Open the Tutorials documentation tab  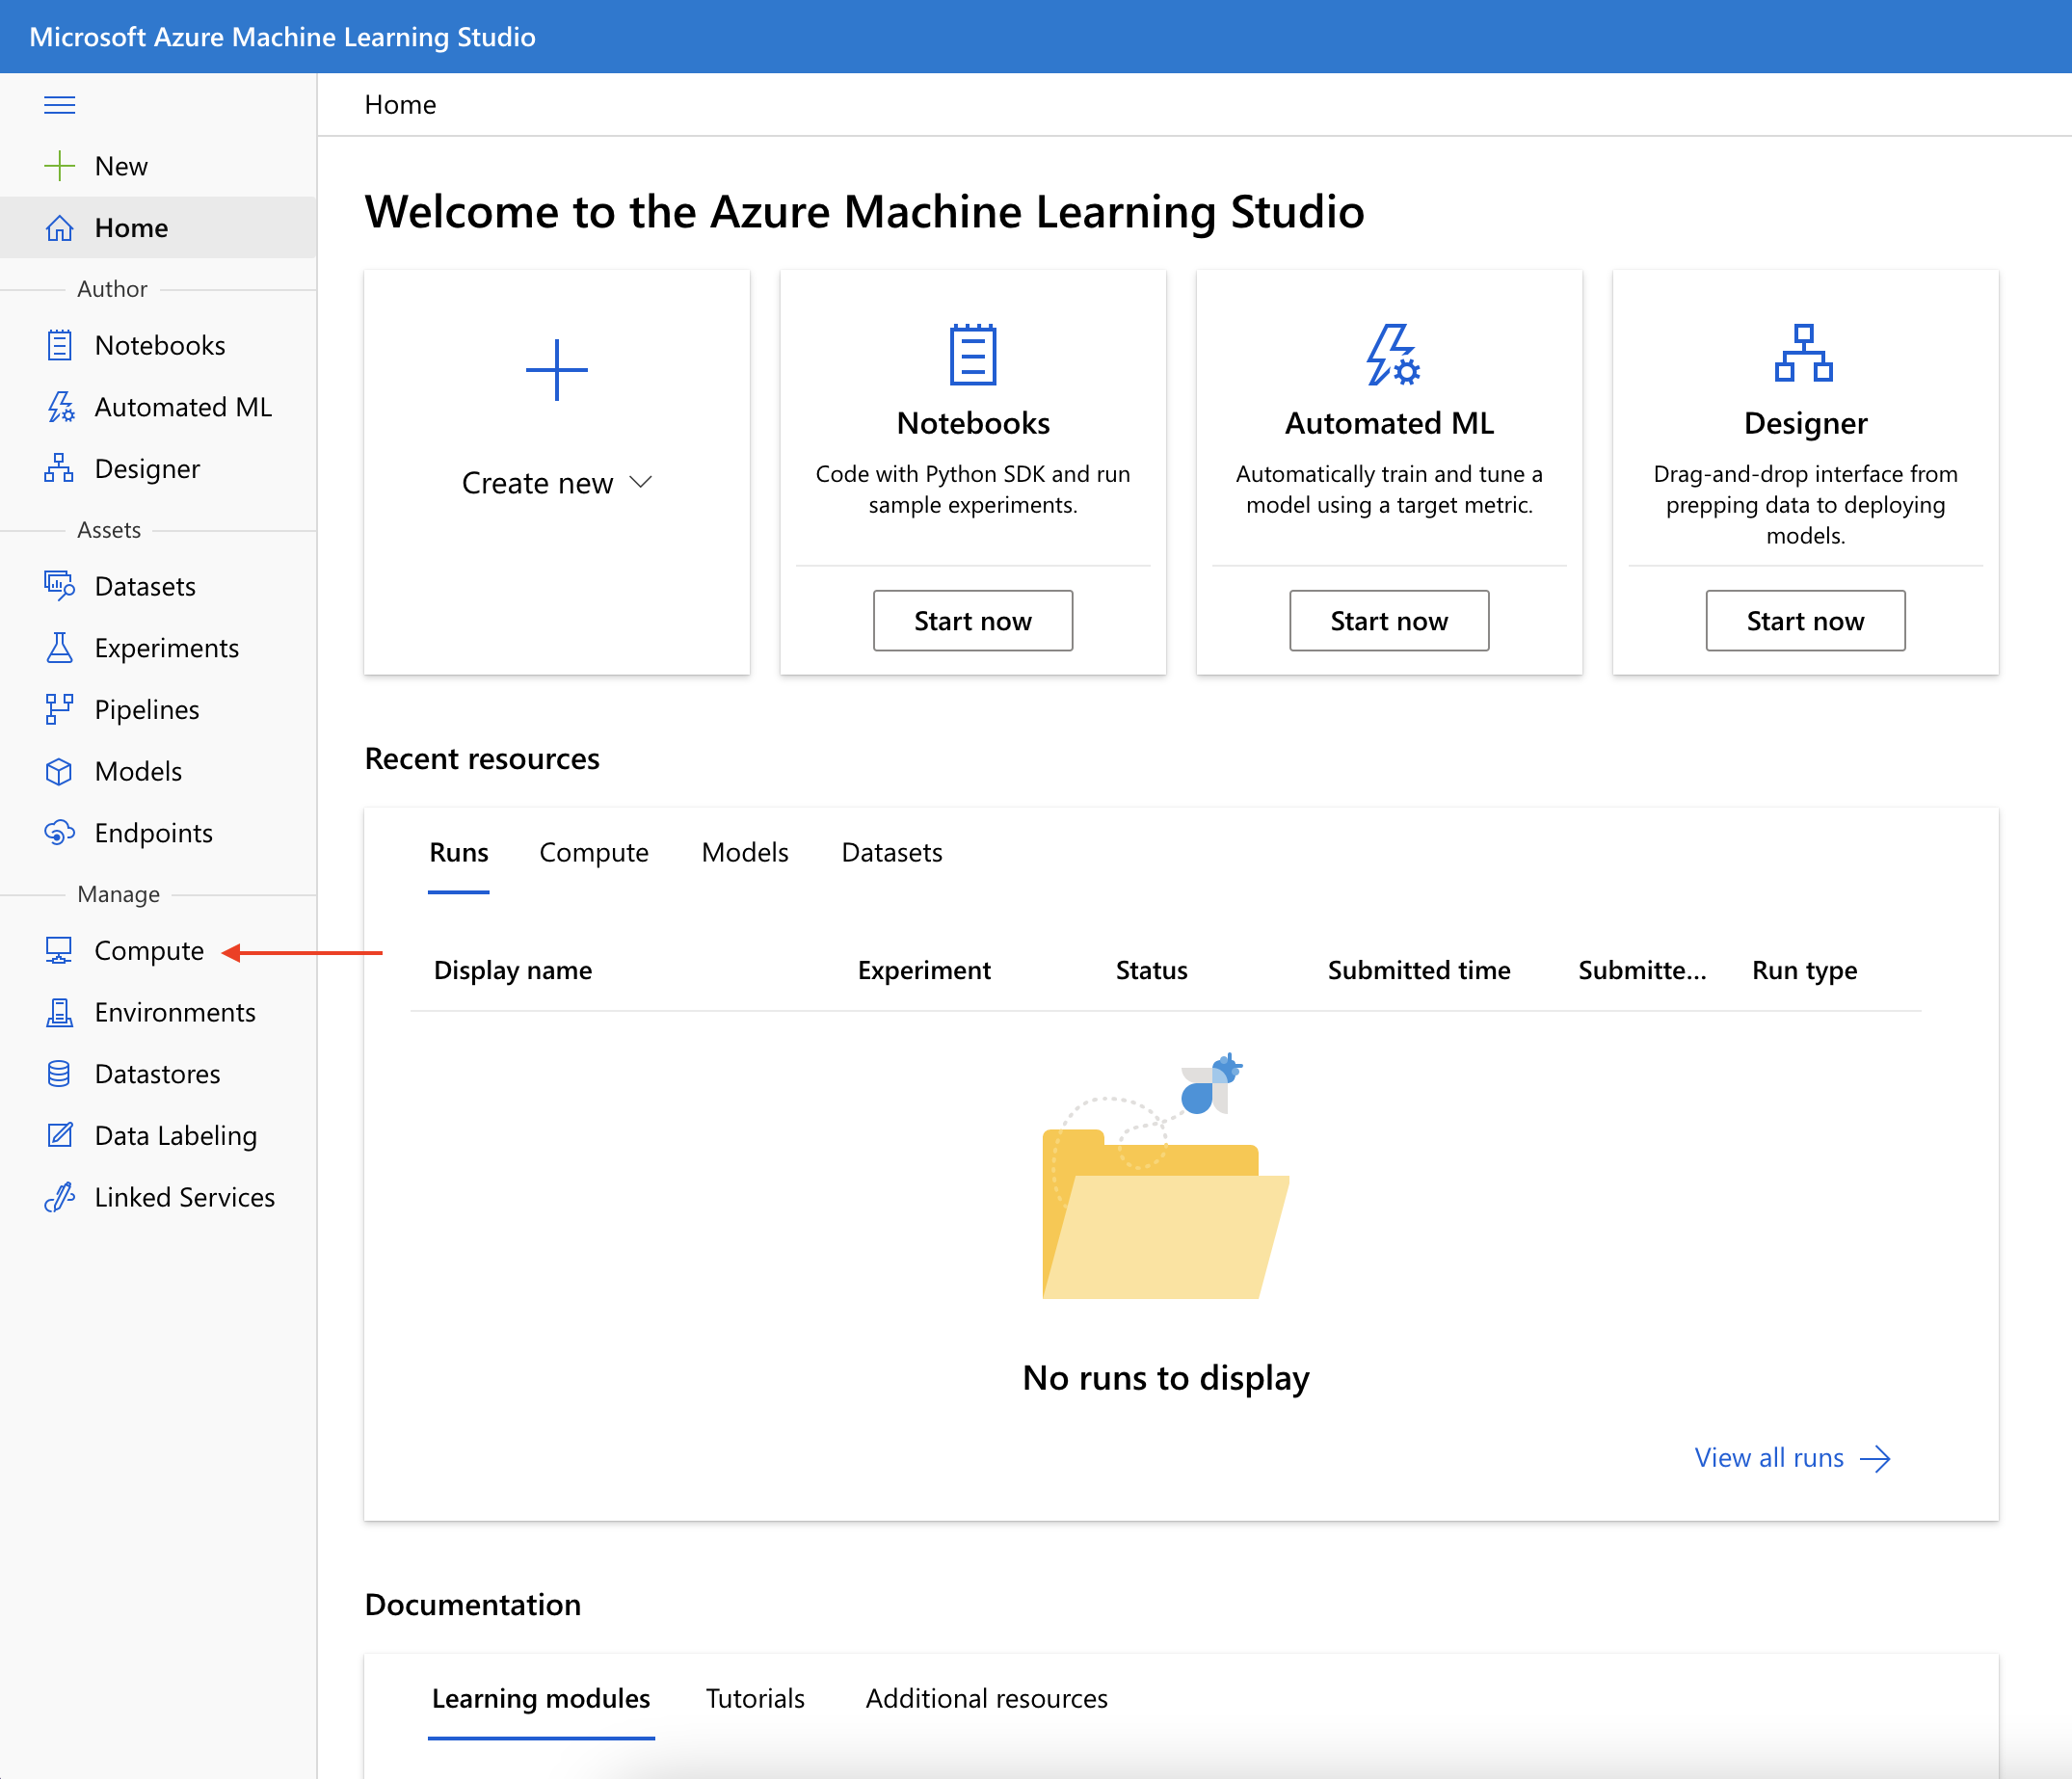pyautogui.click(x=755, y=1698)
